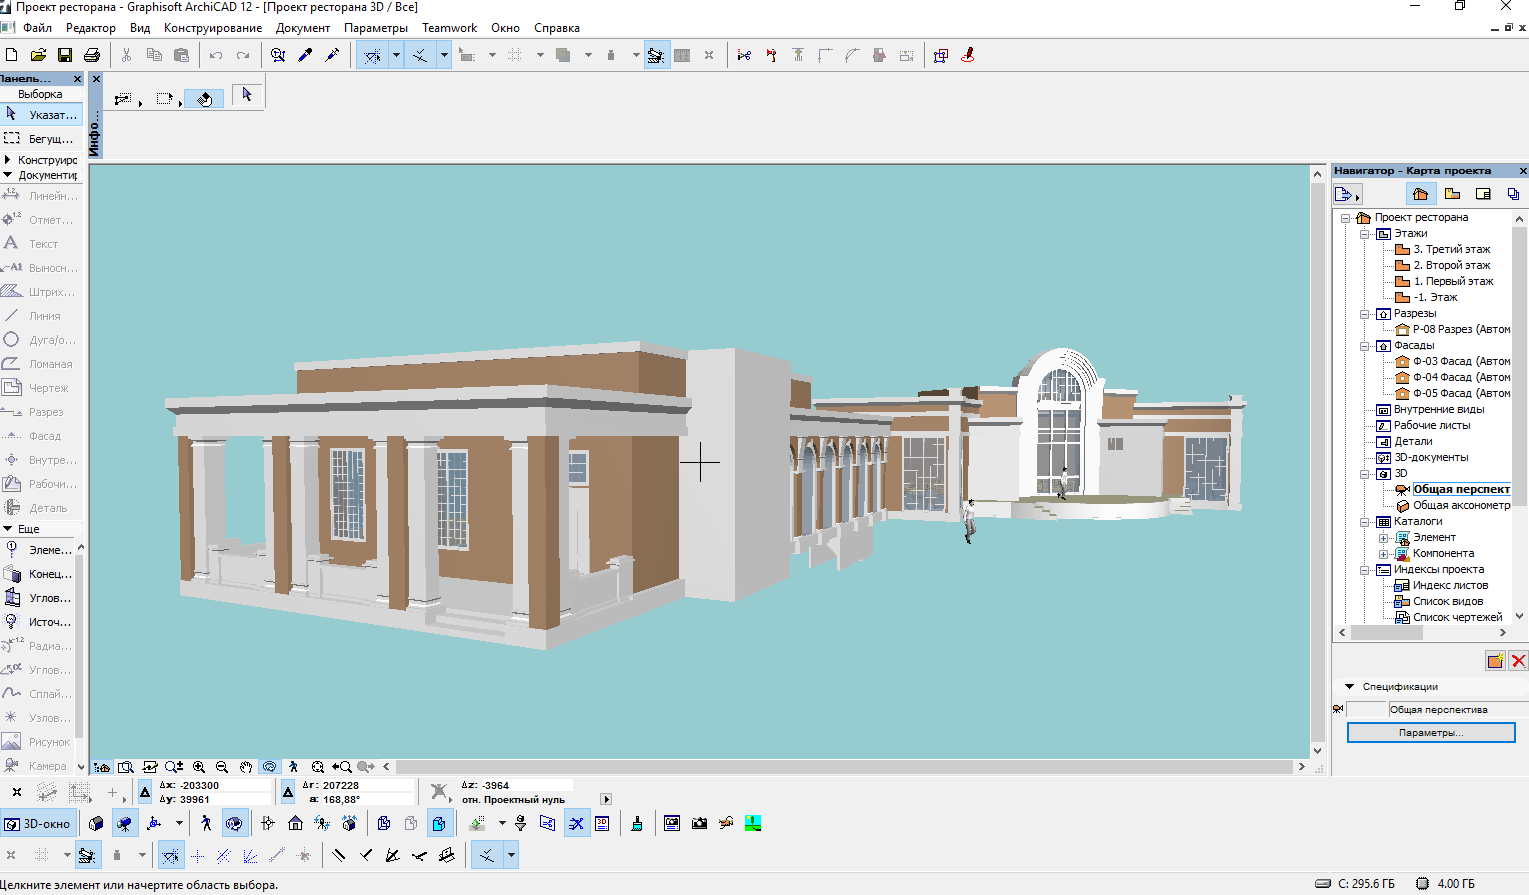This screenshot has width=1529, height=895.
Task: Click the horizontal scrollbar under 3D view
Action: click(845, 767)
